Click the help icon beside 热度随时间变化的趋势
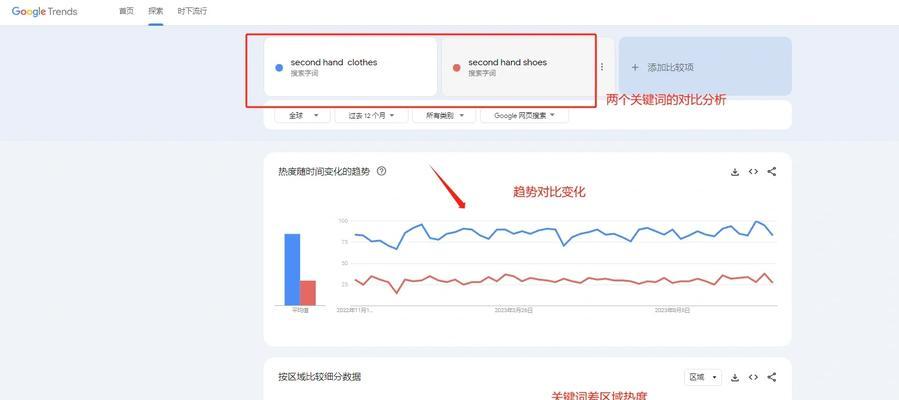Image resolution: width=899 pixels, height=400 pixels. point(381,171)
